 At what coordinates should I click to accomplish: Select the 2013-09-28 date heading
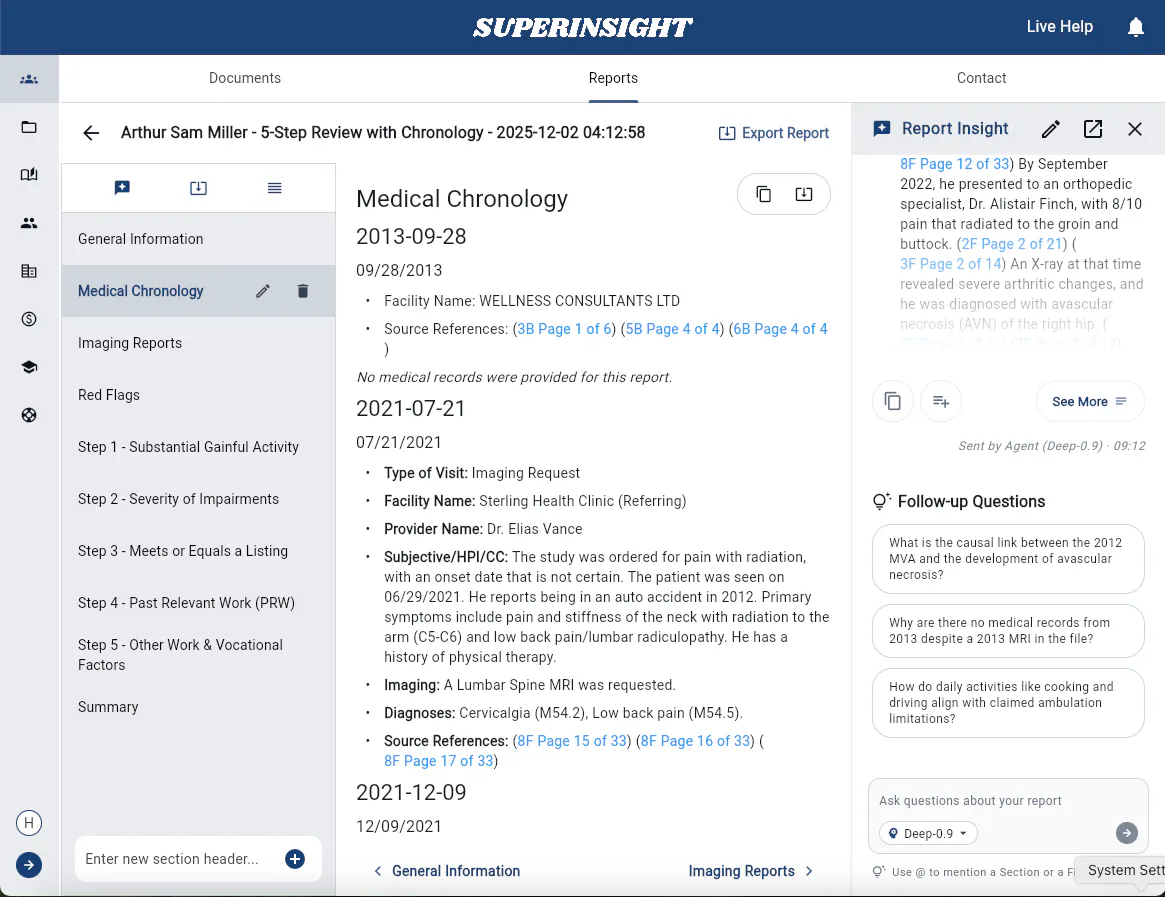point(411,236)
